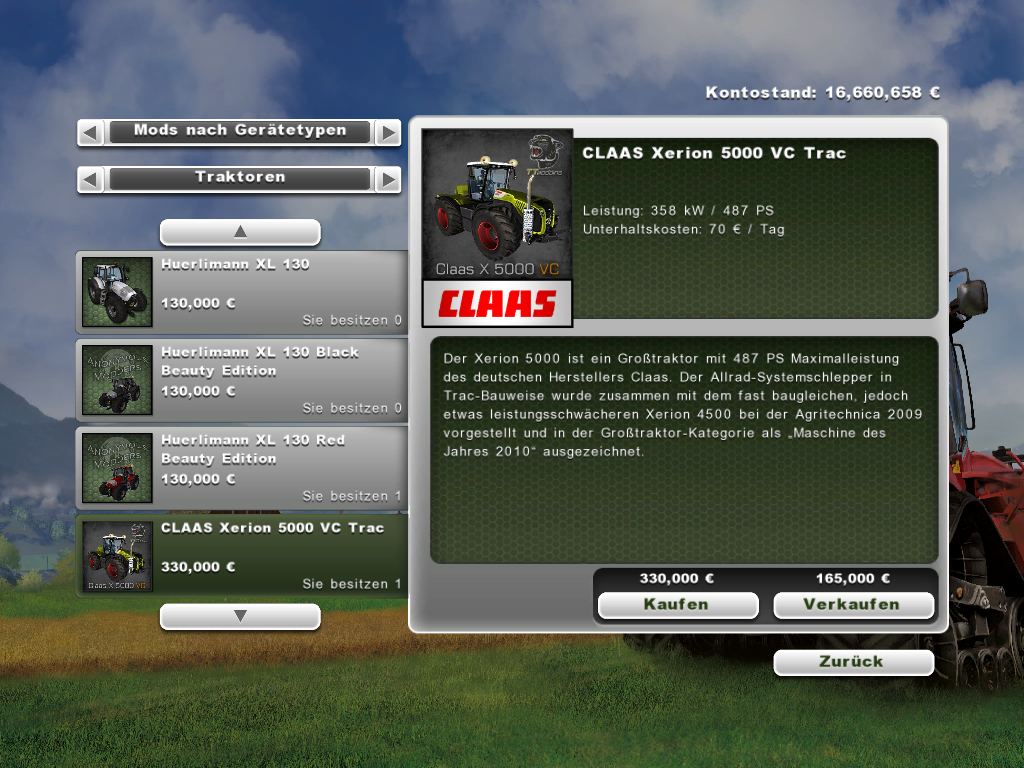Click the Leistung: 358 kW / 487 PS line
This screenshot has height=768, width=1024.
click(678, 211)
